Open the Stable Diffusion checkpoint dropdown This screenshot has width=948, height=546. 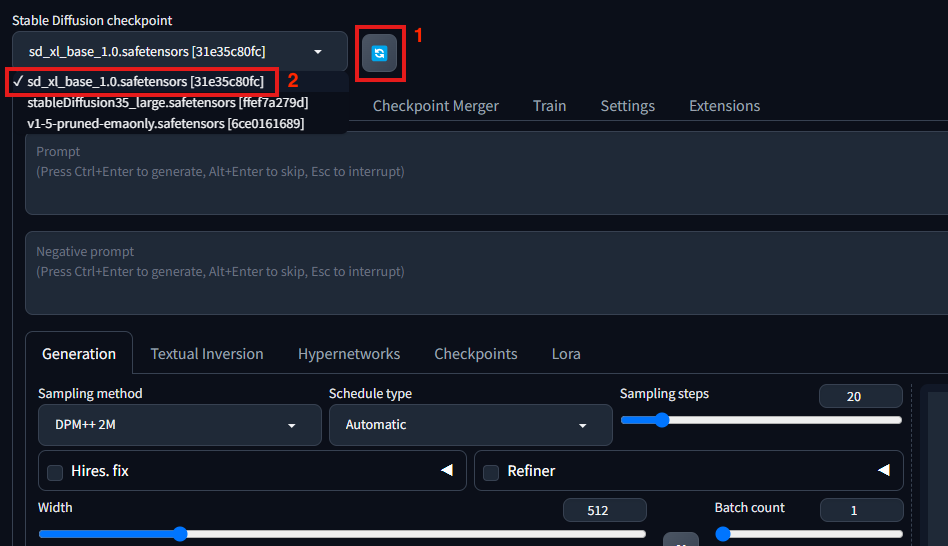180,51
